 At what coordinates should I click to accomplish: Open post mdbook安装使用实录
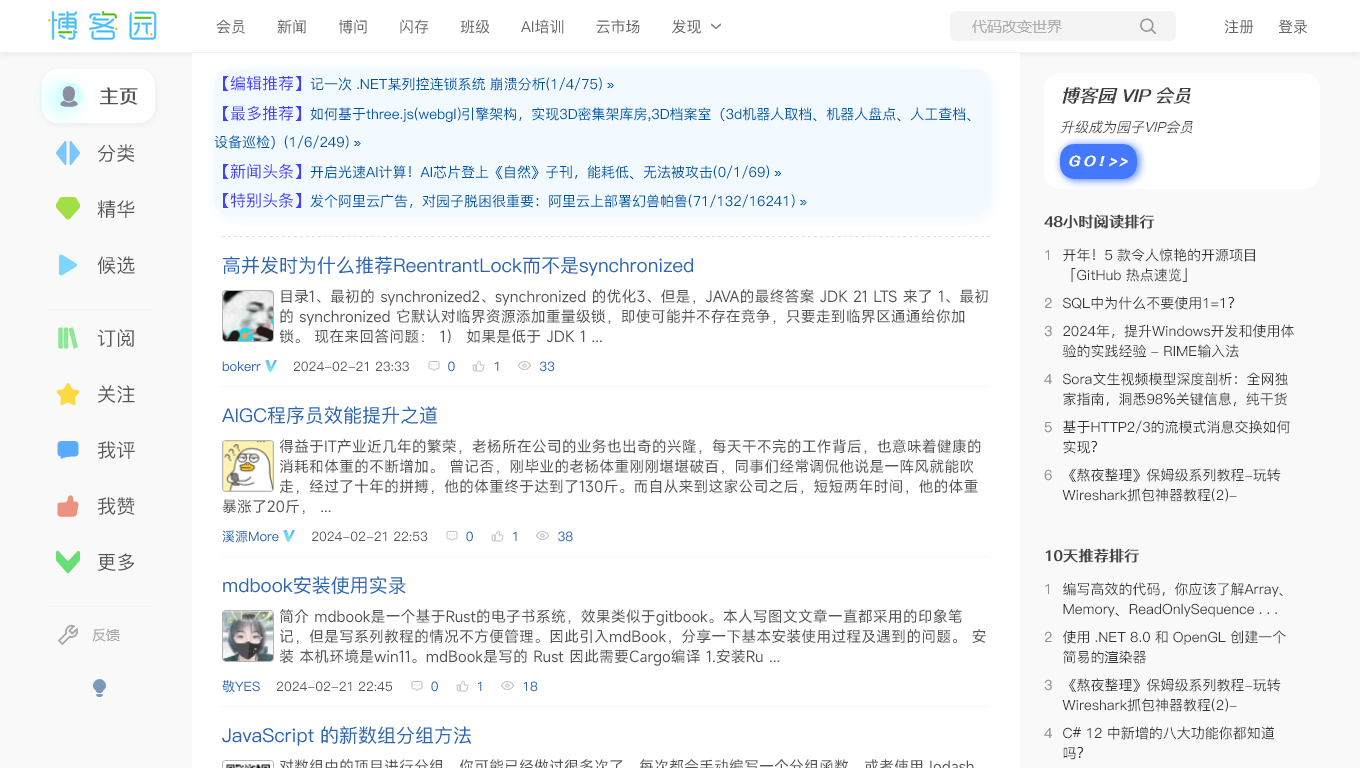click(314, 585)
